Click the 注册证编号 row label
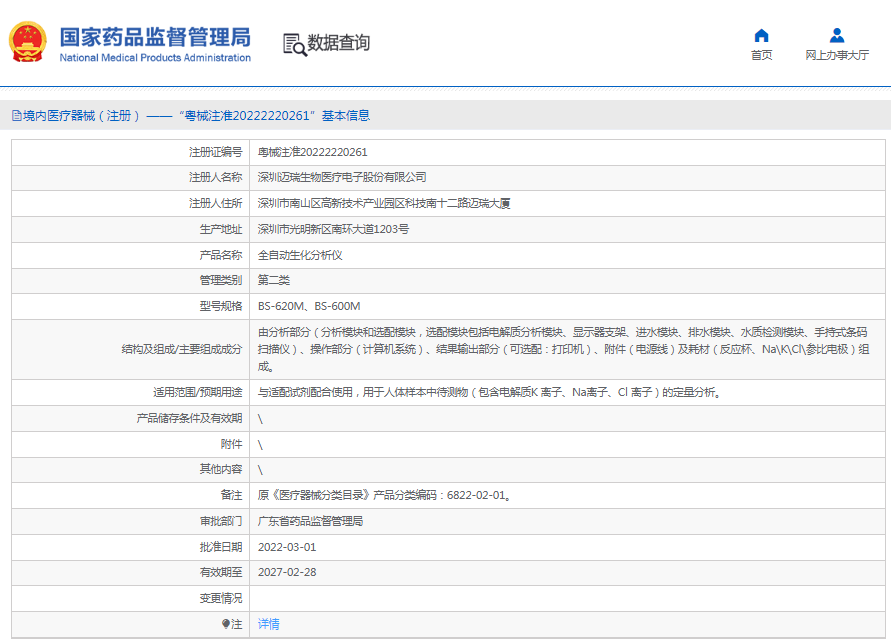The height and width of the screenshot is (643, 891). [215, 152]
